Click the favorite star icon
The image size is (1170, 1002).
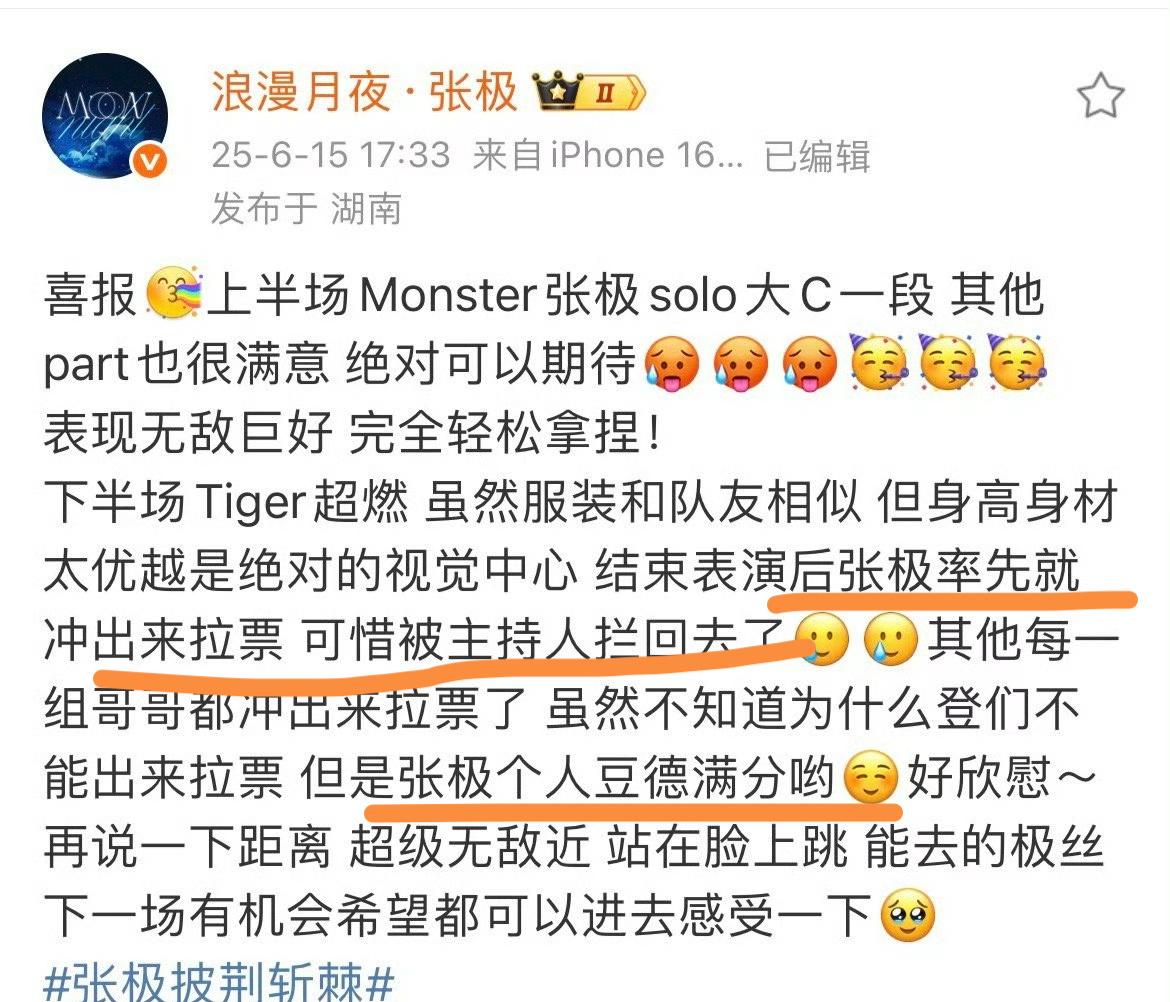tap(1101, 95)
